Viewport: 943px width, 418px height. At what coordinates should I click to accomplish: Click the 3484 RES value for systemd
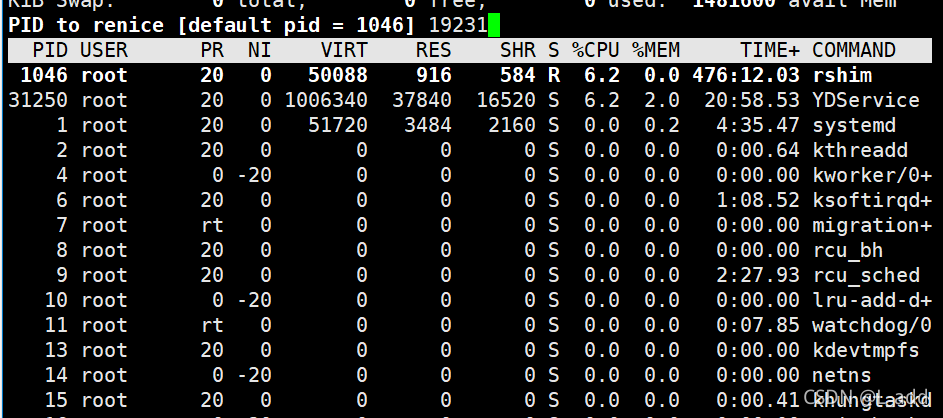click(428, 125)
